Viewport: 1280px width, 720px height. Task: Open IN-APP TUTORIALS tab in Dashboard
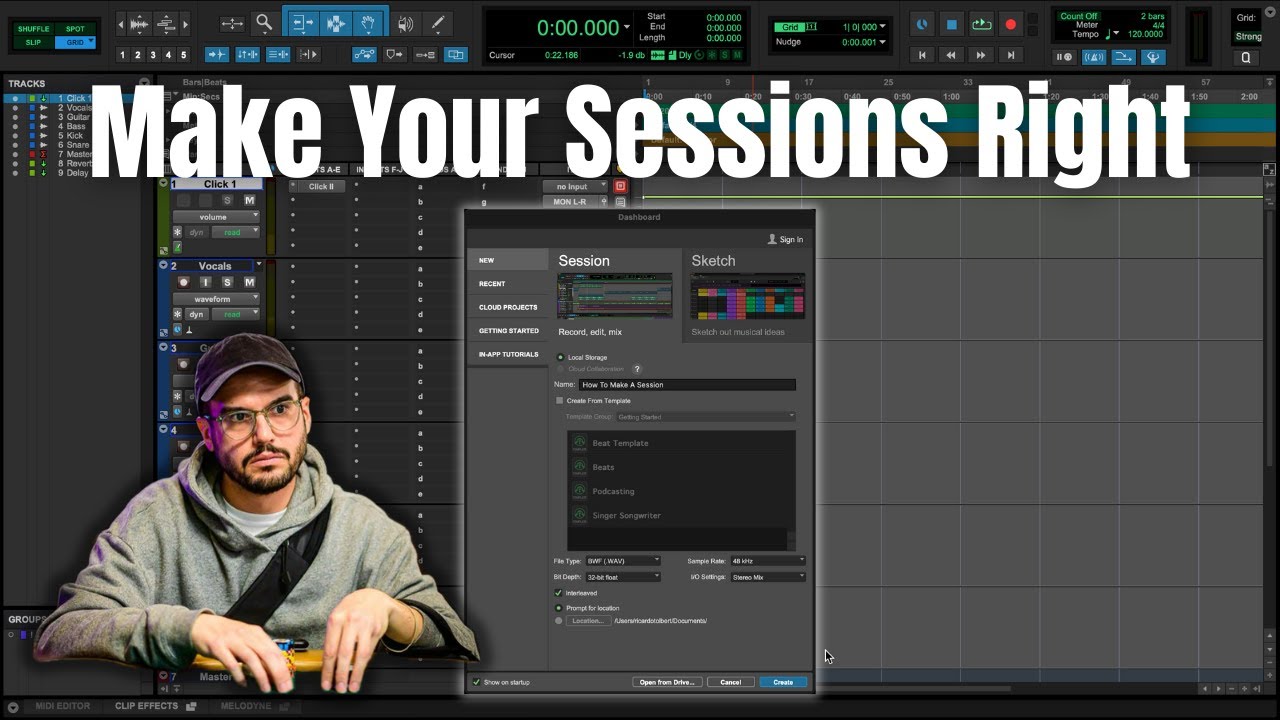(x=507, y=354)
